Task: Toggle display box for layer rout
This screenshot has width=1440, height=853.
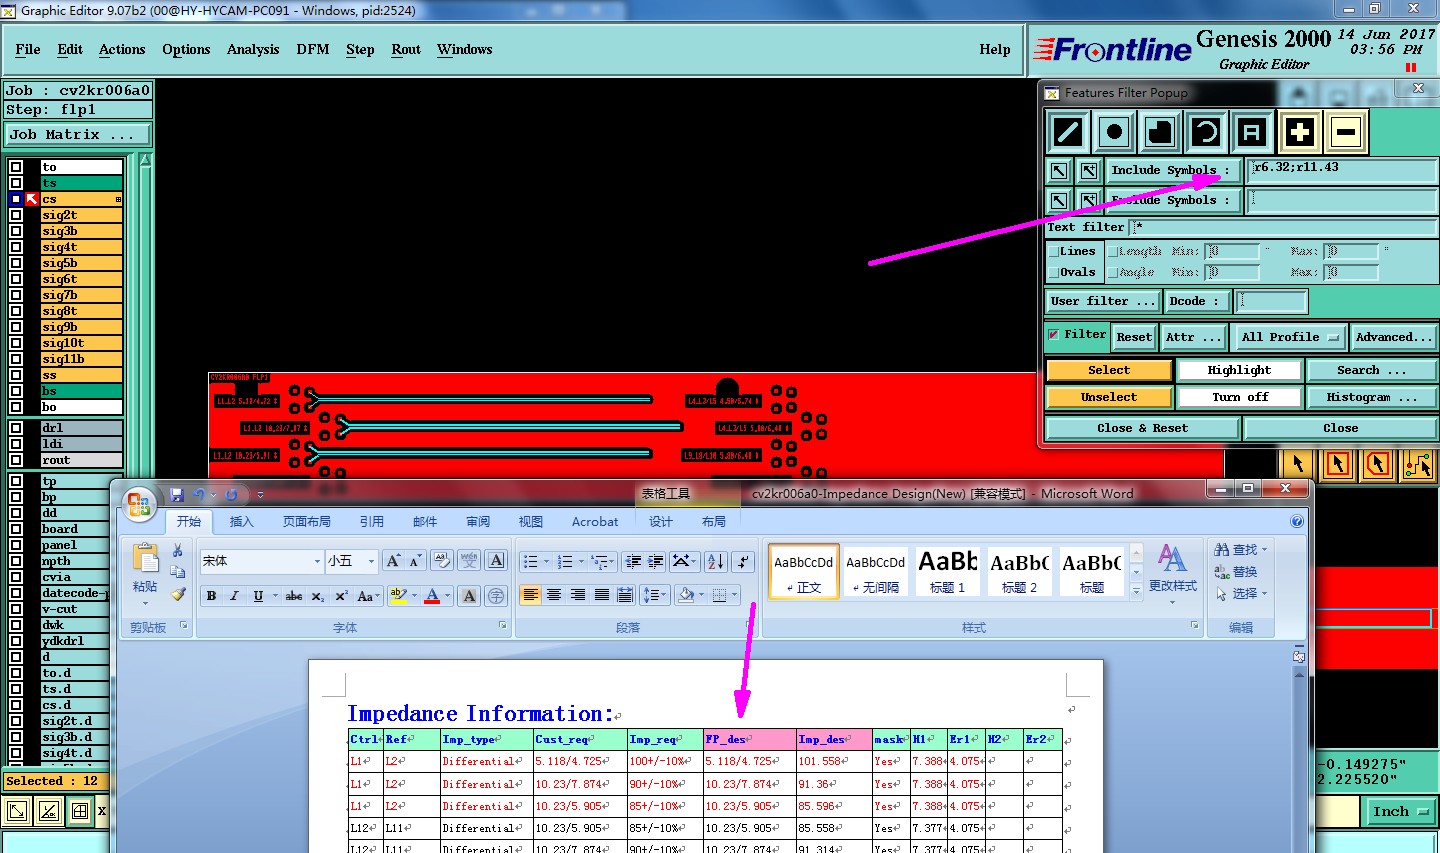Action: (x=16, y=460)
